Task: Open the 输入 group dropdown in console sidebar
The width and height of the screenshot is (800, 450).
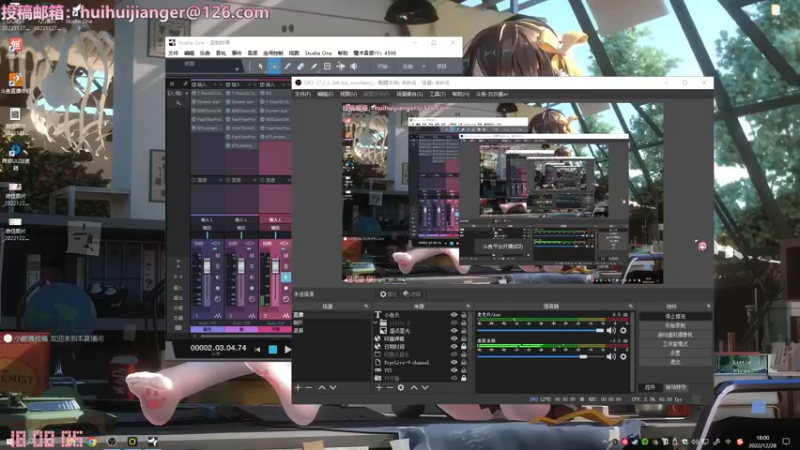Action: (187, 93)
